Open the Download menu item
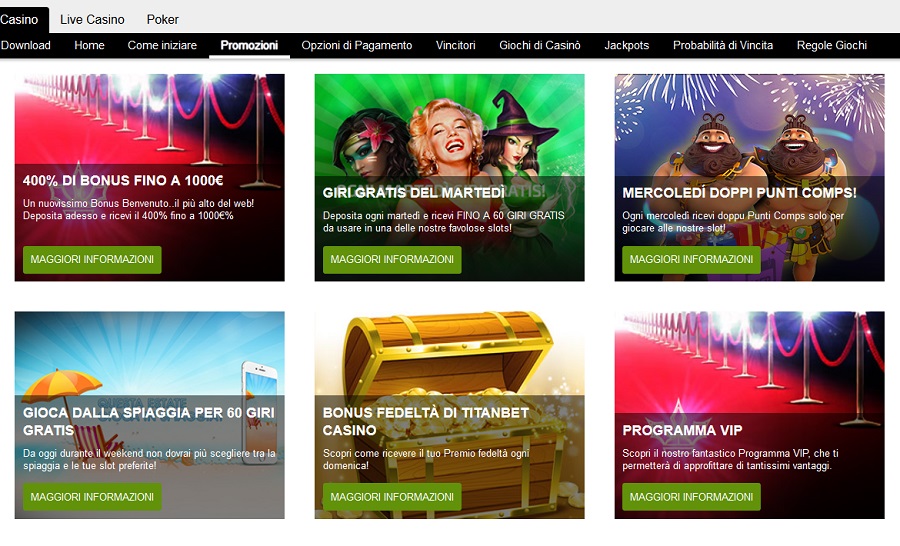The width and height of the screenshot is (900, 546). pos(26,45)
